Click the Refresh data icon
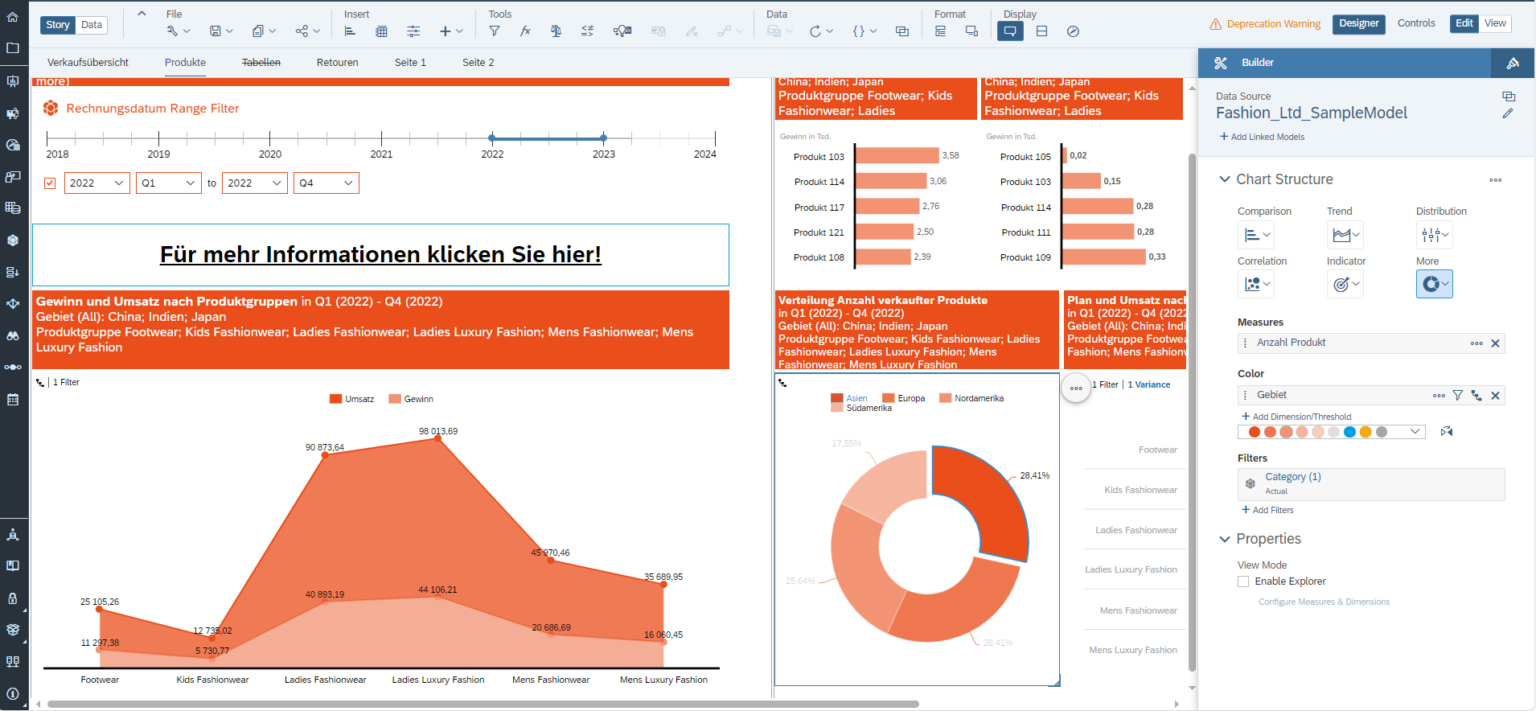 pos(816,31)
